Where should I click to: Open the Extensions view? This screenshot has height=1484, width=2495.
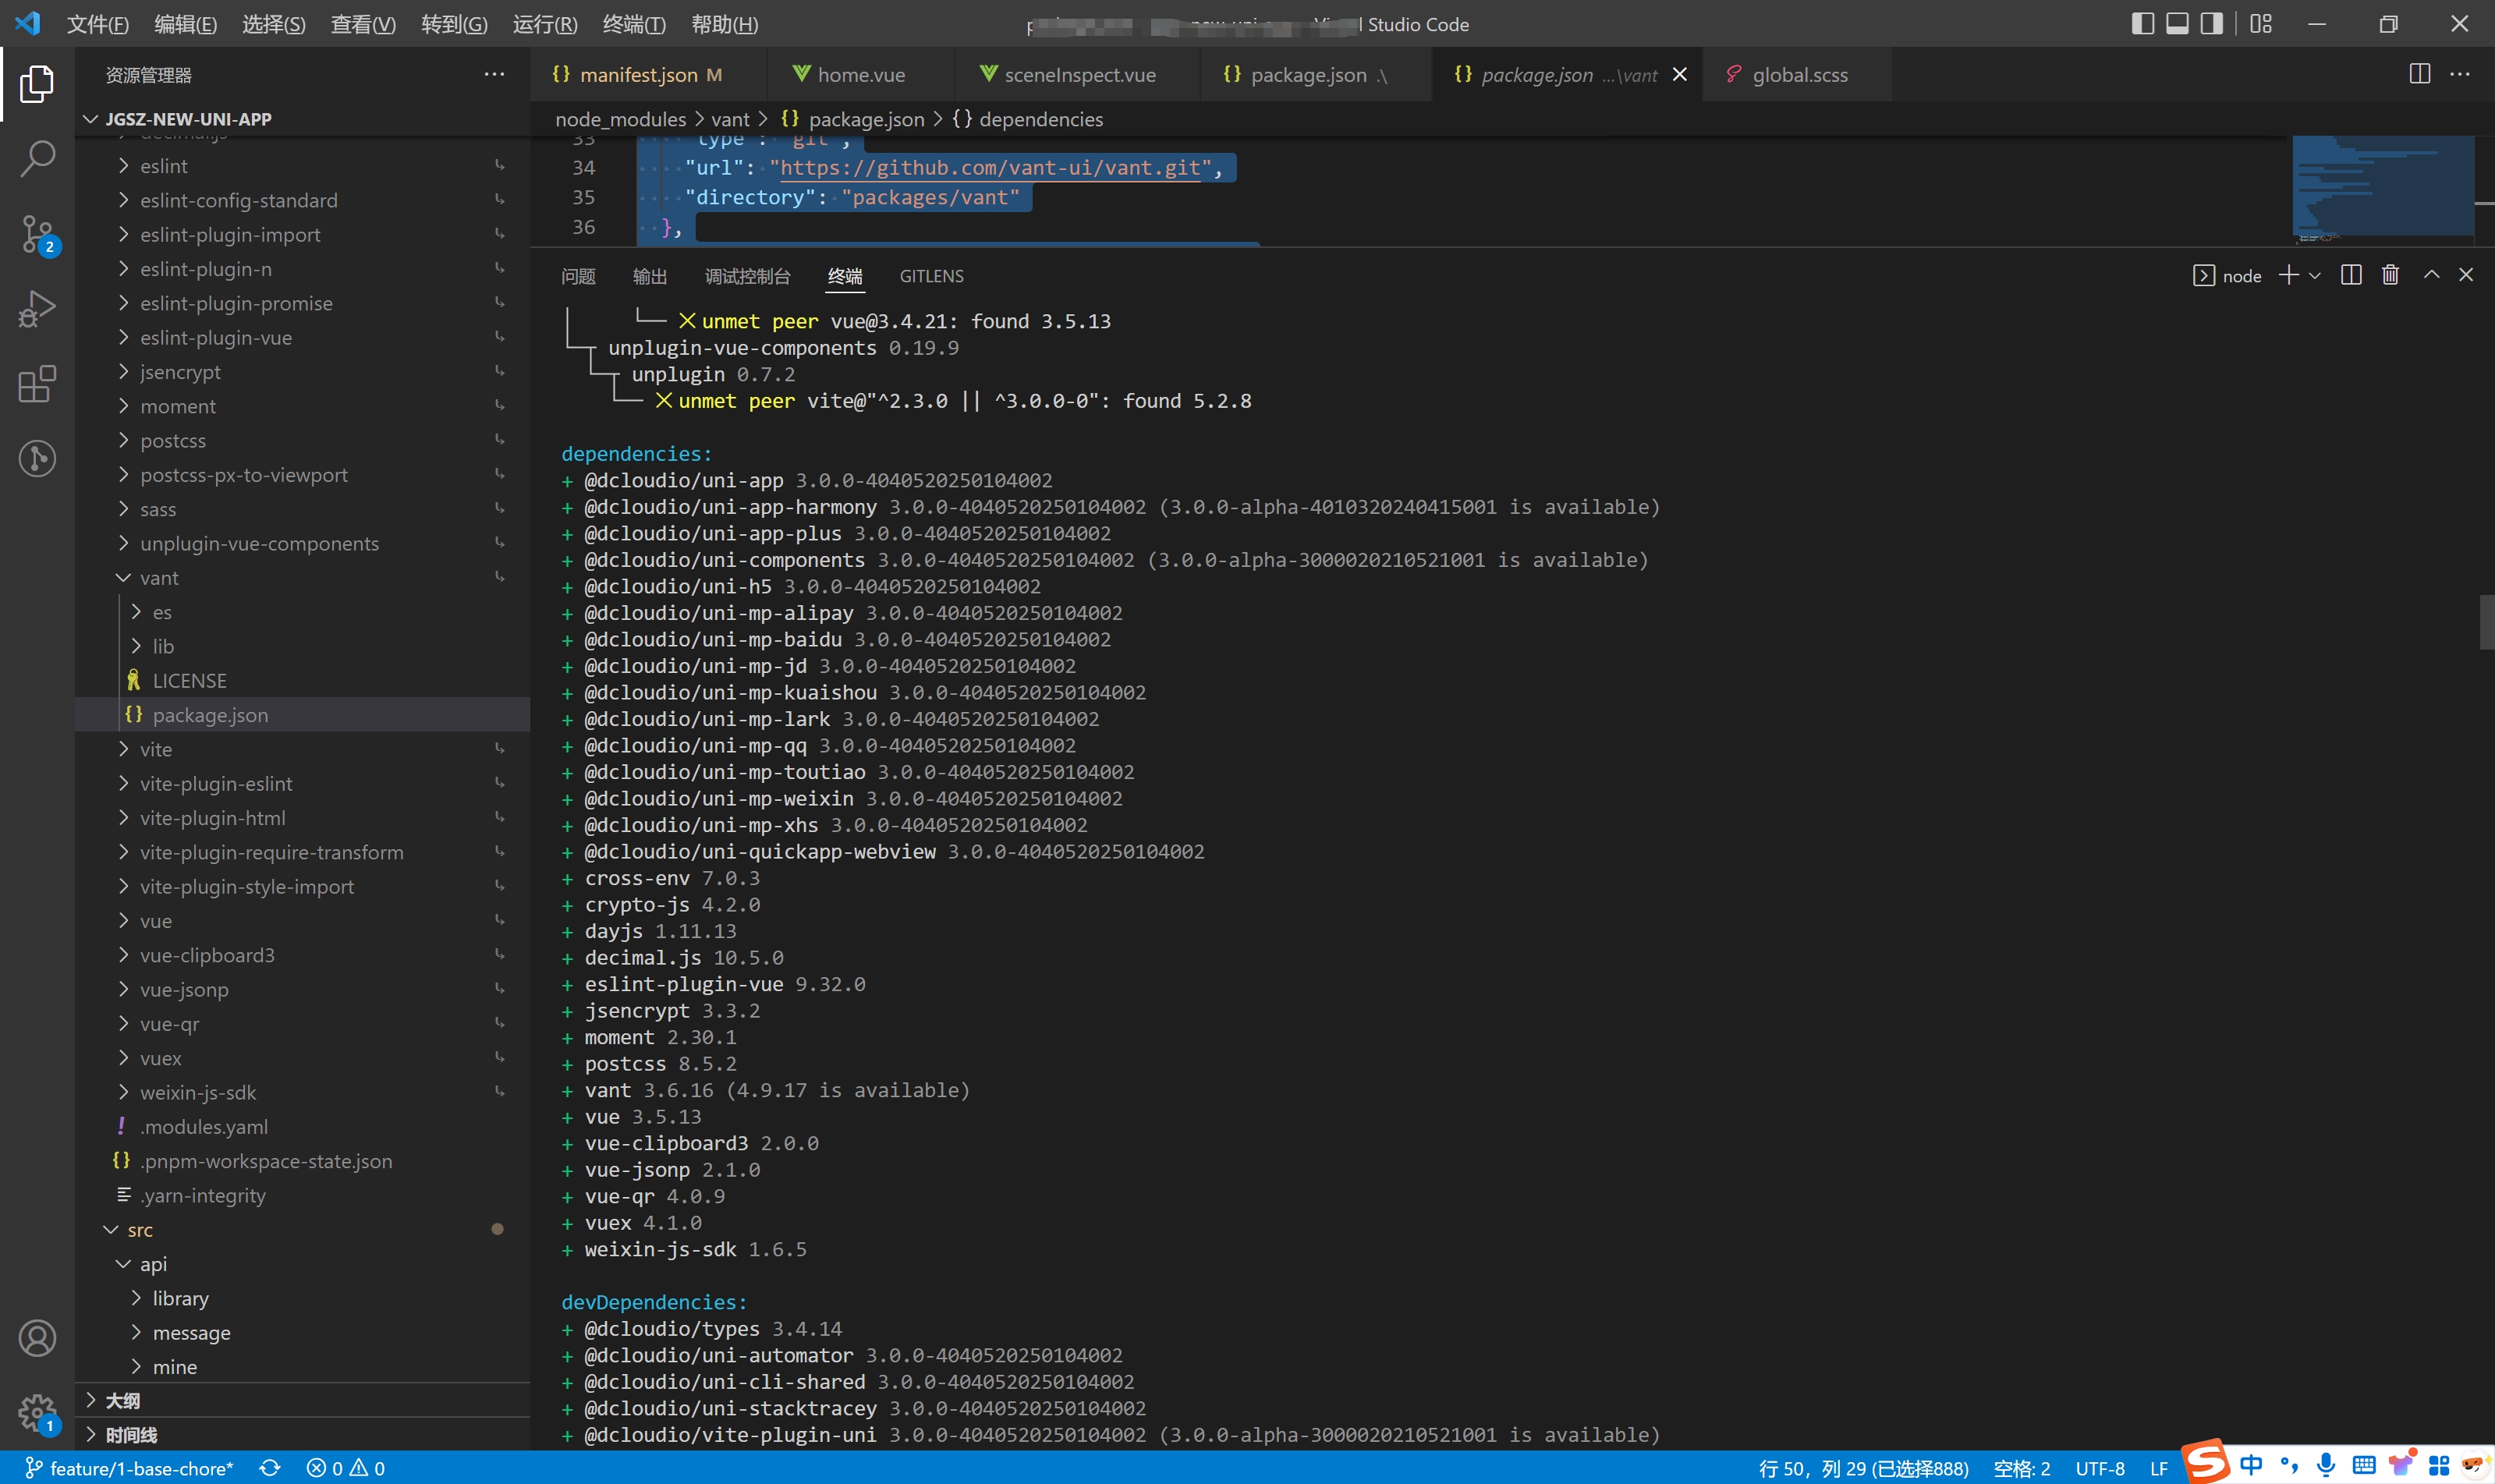click(x=37, y=383)
